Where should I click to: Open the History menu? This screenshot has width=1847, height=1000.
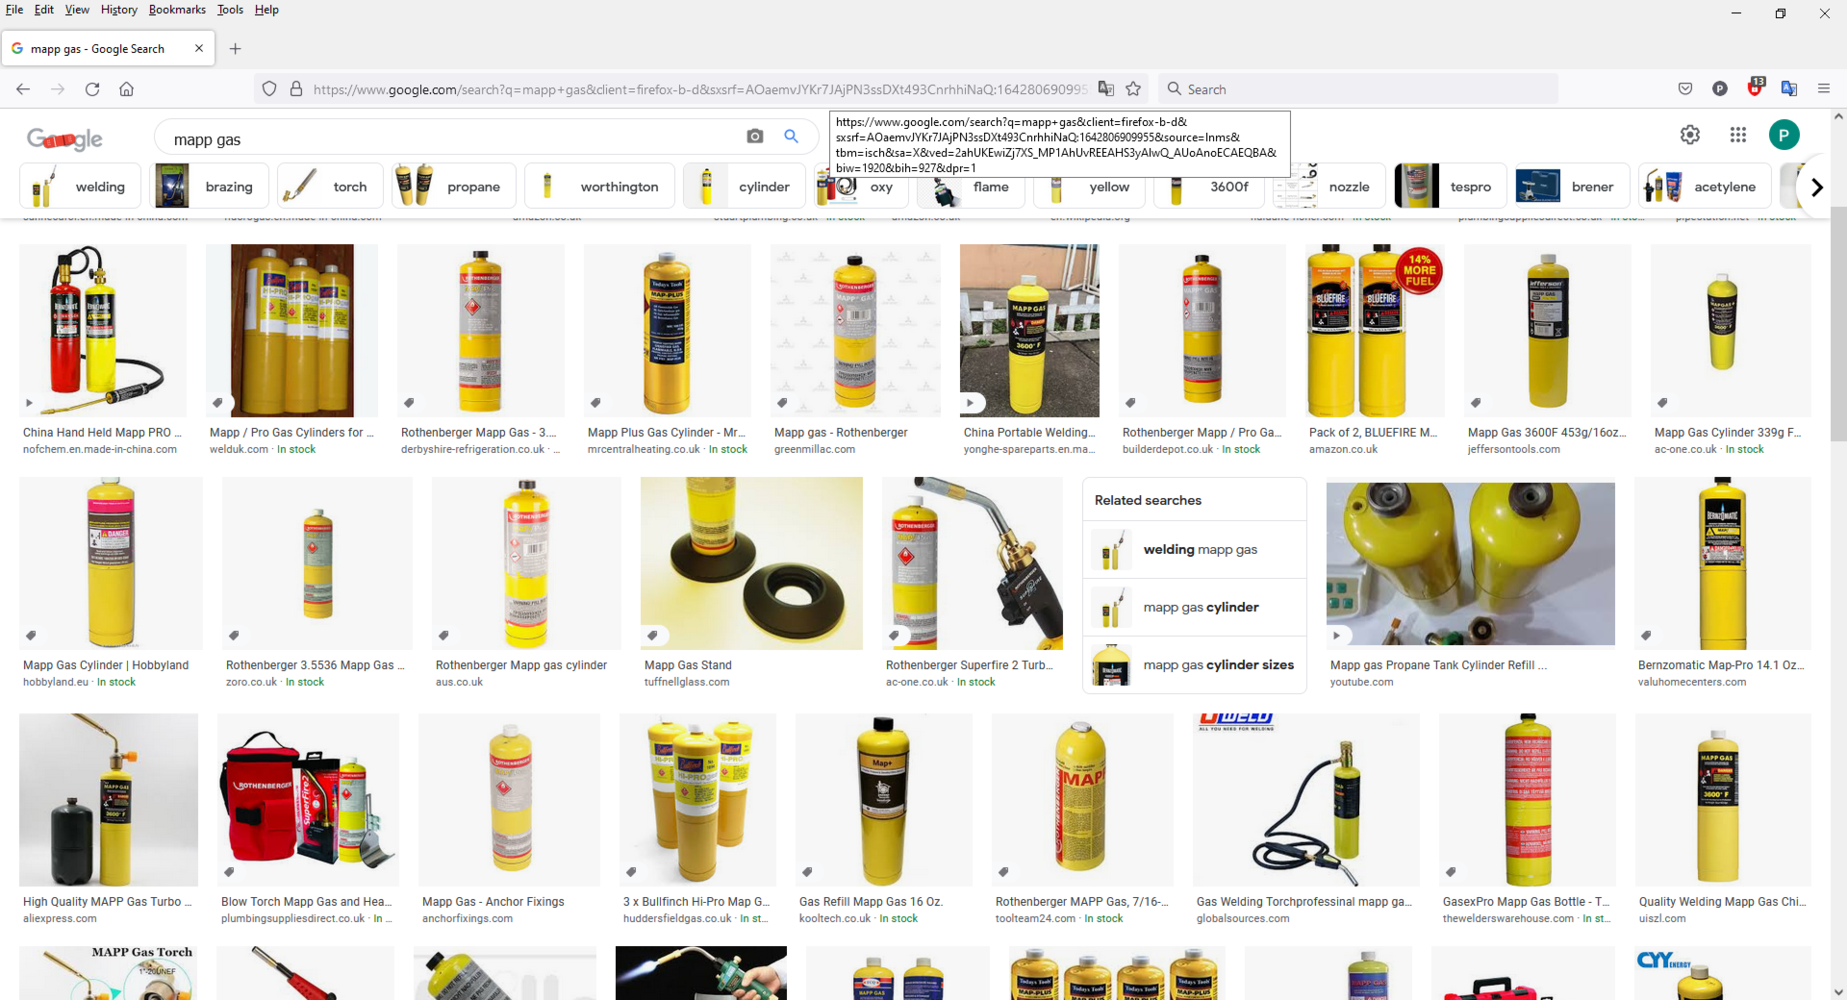pos(118,10)
